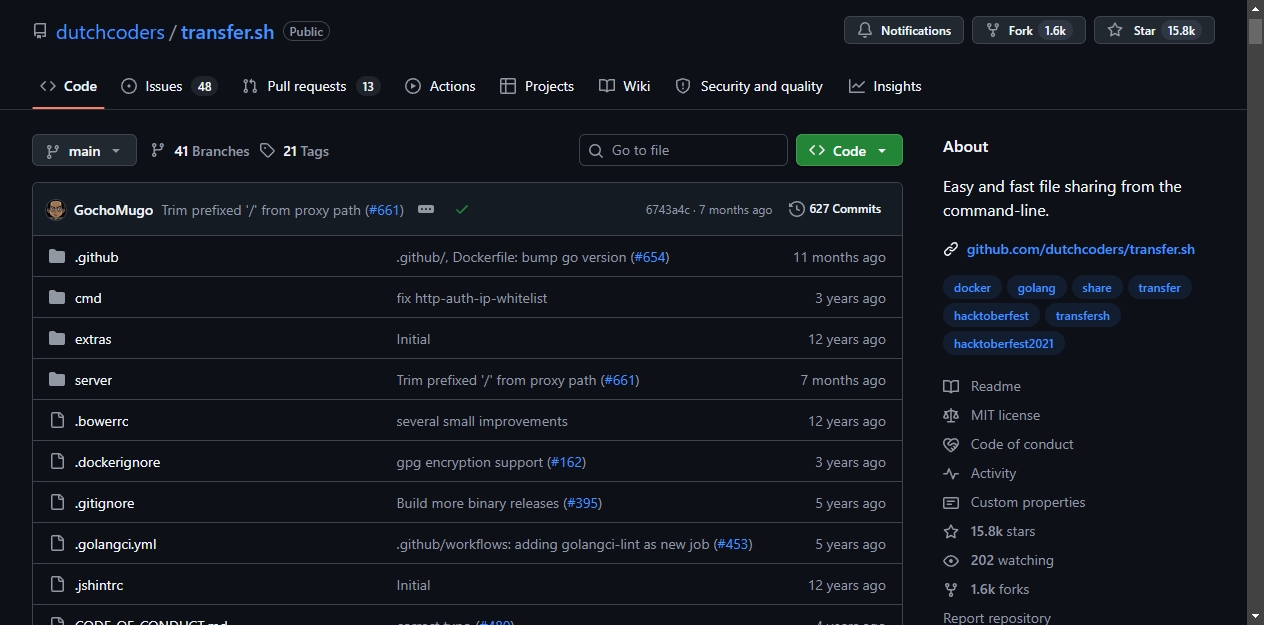
Task: Open commit hash 6743a4c
Action: click(668, 210)
